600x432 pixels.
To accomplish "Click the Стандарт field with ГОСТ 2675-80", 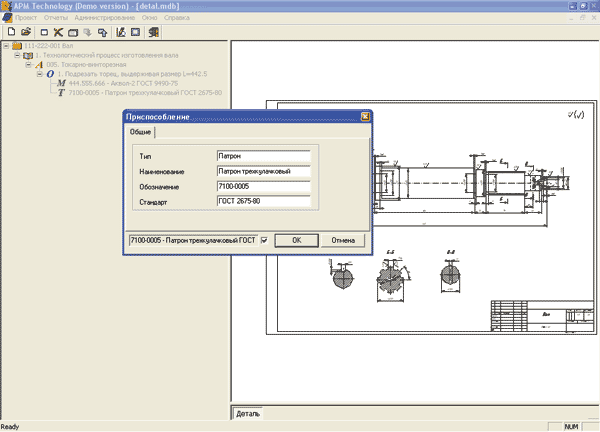I will tap(263, 203).
